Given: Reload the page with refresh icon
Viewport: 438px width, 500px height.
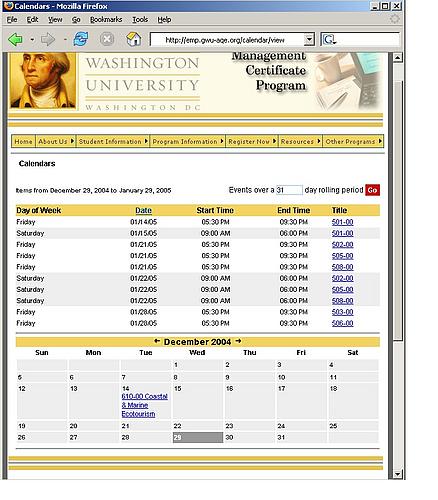Looking at the screenshot, I should click(81, 39).
